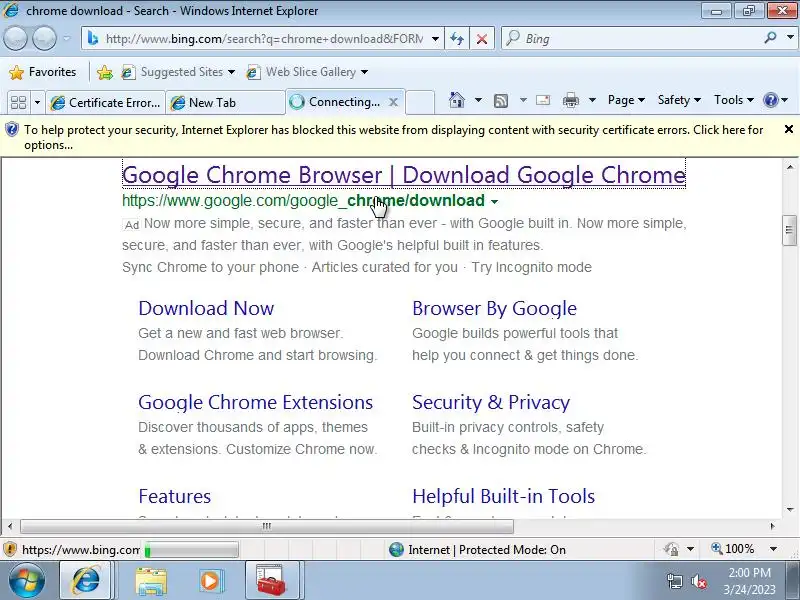Open the tab list dropdown arrow
The width and height of the screenshot is (800, 600).
37,103
